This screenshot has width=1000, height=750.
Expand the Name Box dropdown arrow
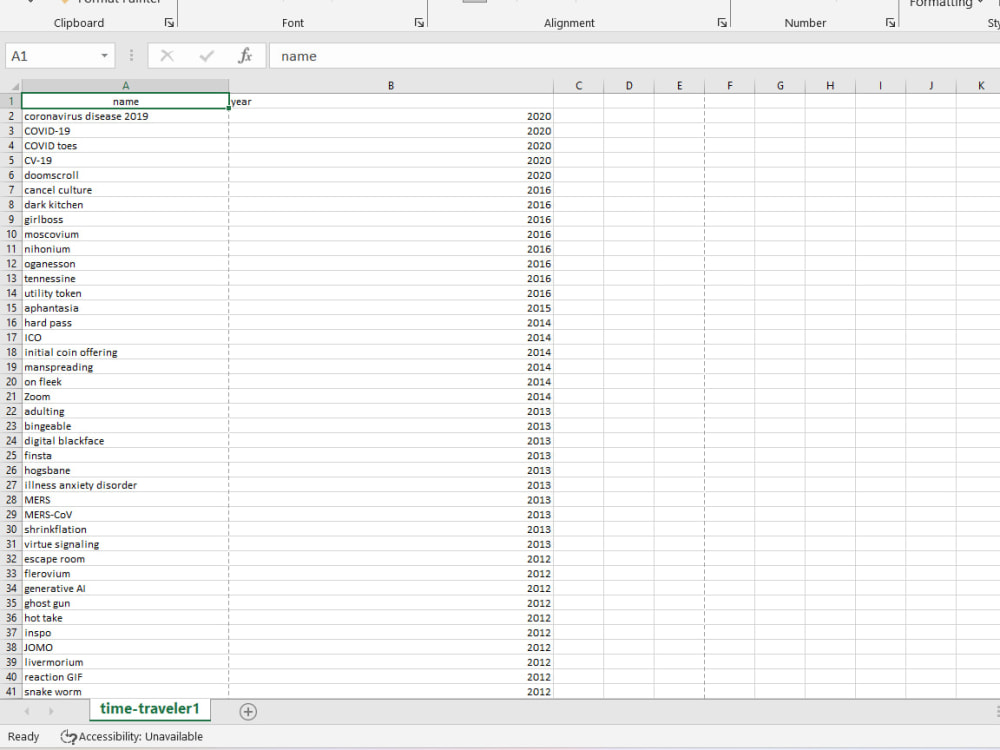point(104,56)
